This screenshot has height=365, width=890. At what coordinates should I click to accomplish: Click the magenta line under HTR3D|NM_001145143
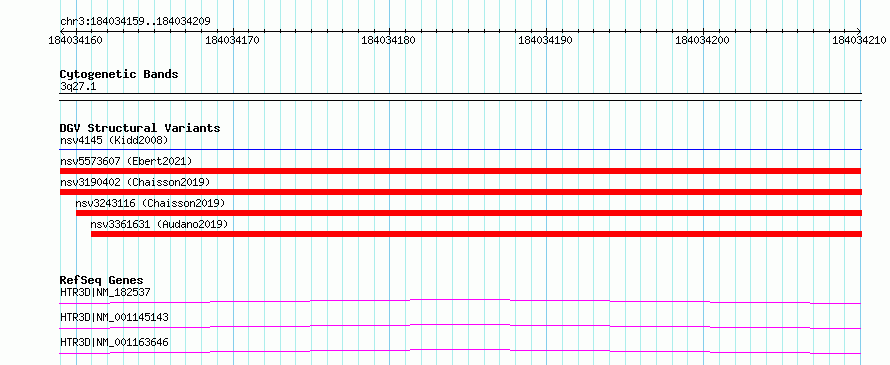(461, 326)
